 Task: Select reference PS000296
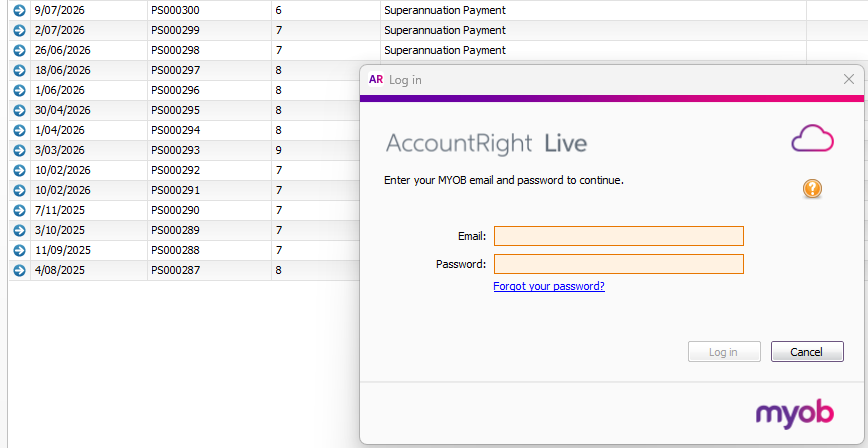(175, 90)
